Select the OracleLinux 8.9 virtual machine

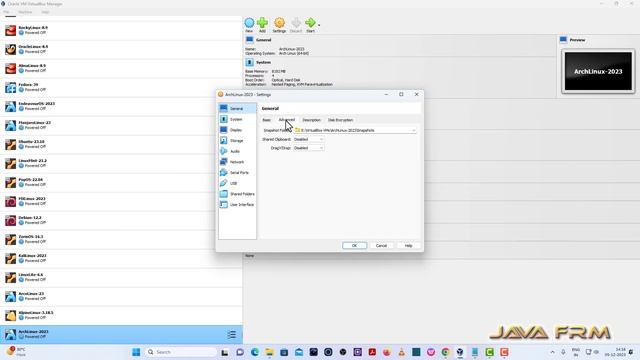click(x=121, y=49)
